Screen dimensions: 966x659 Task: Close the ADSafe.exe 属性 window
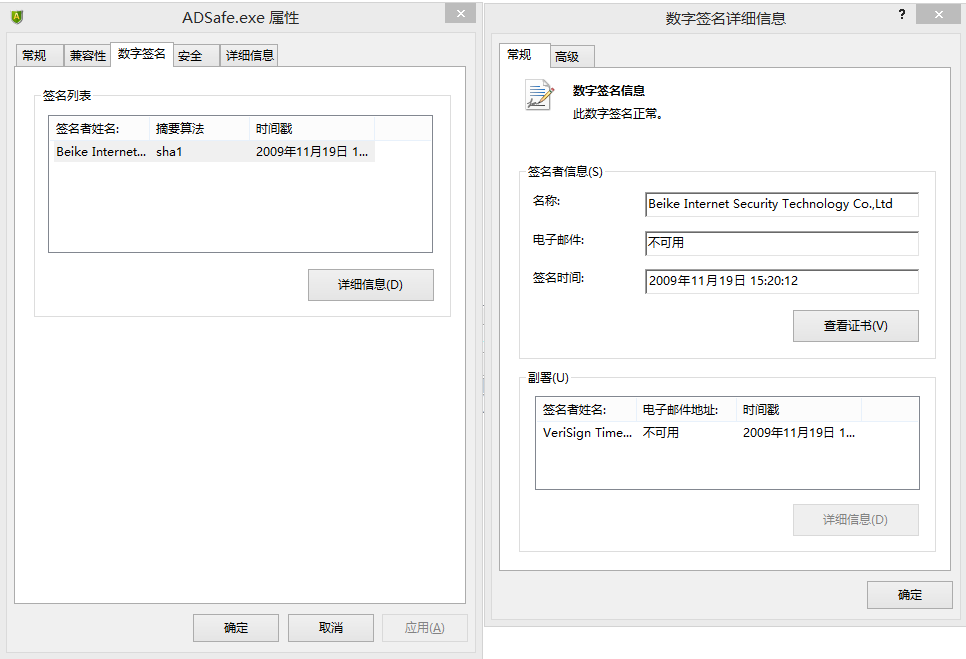point(460,14)
